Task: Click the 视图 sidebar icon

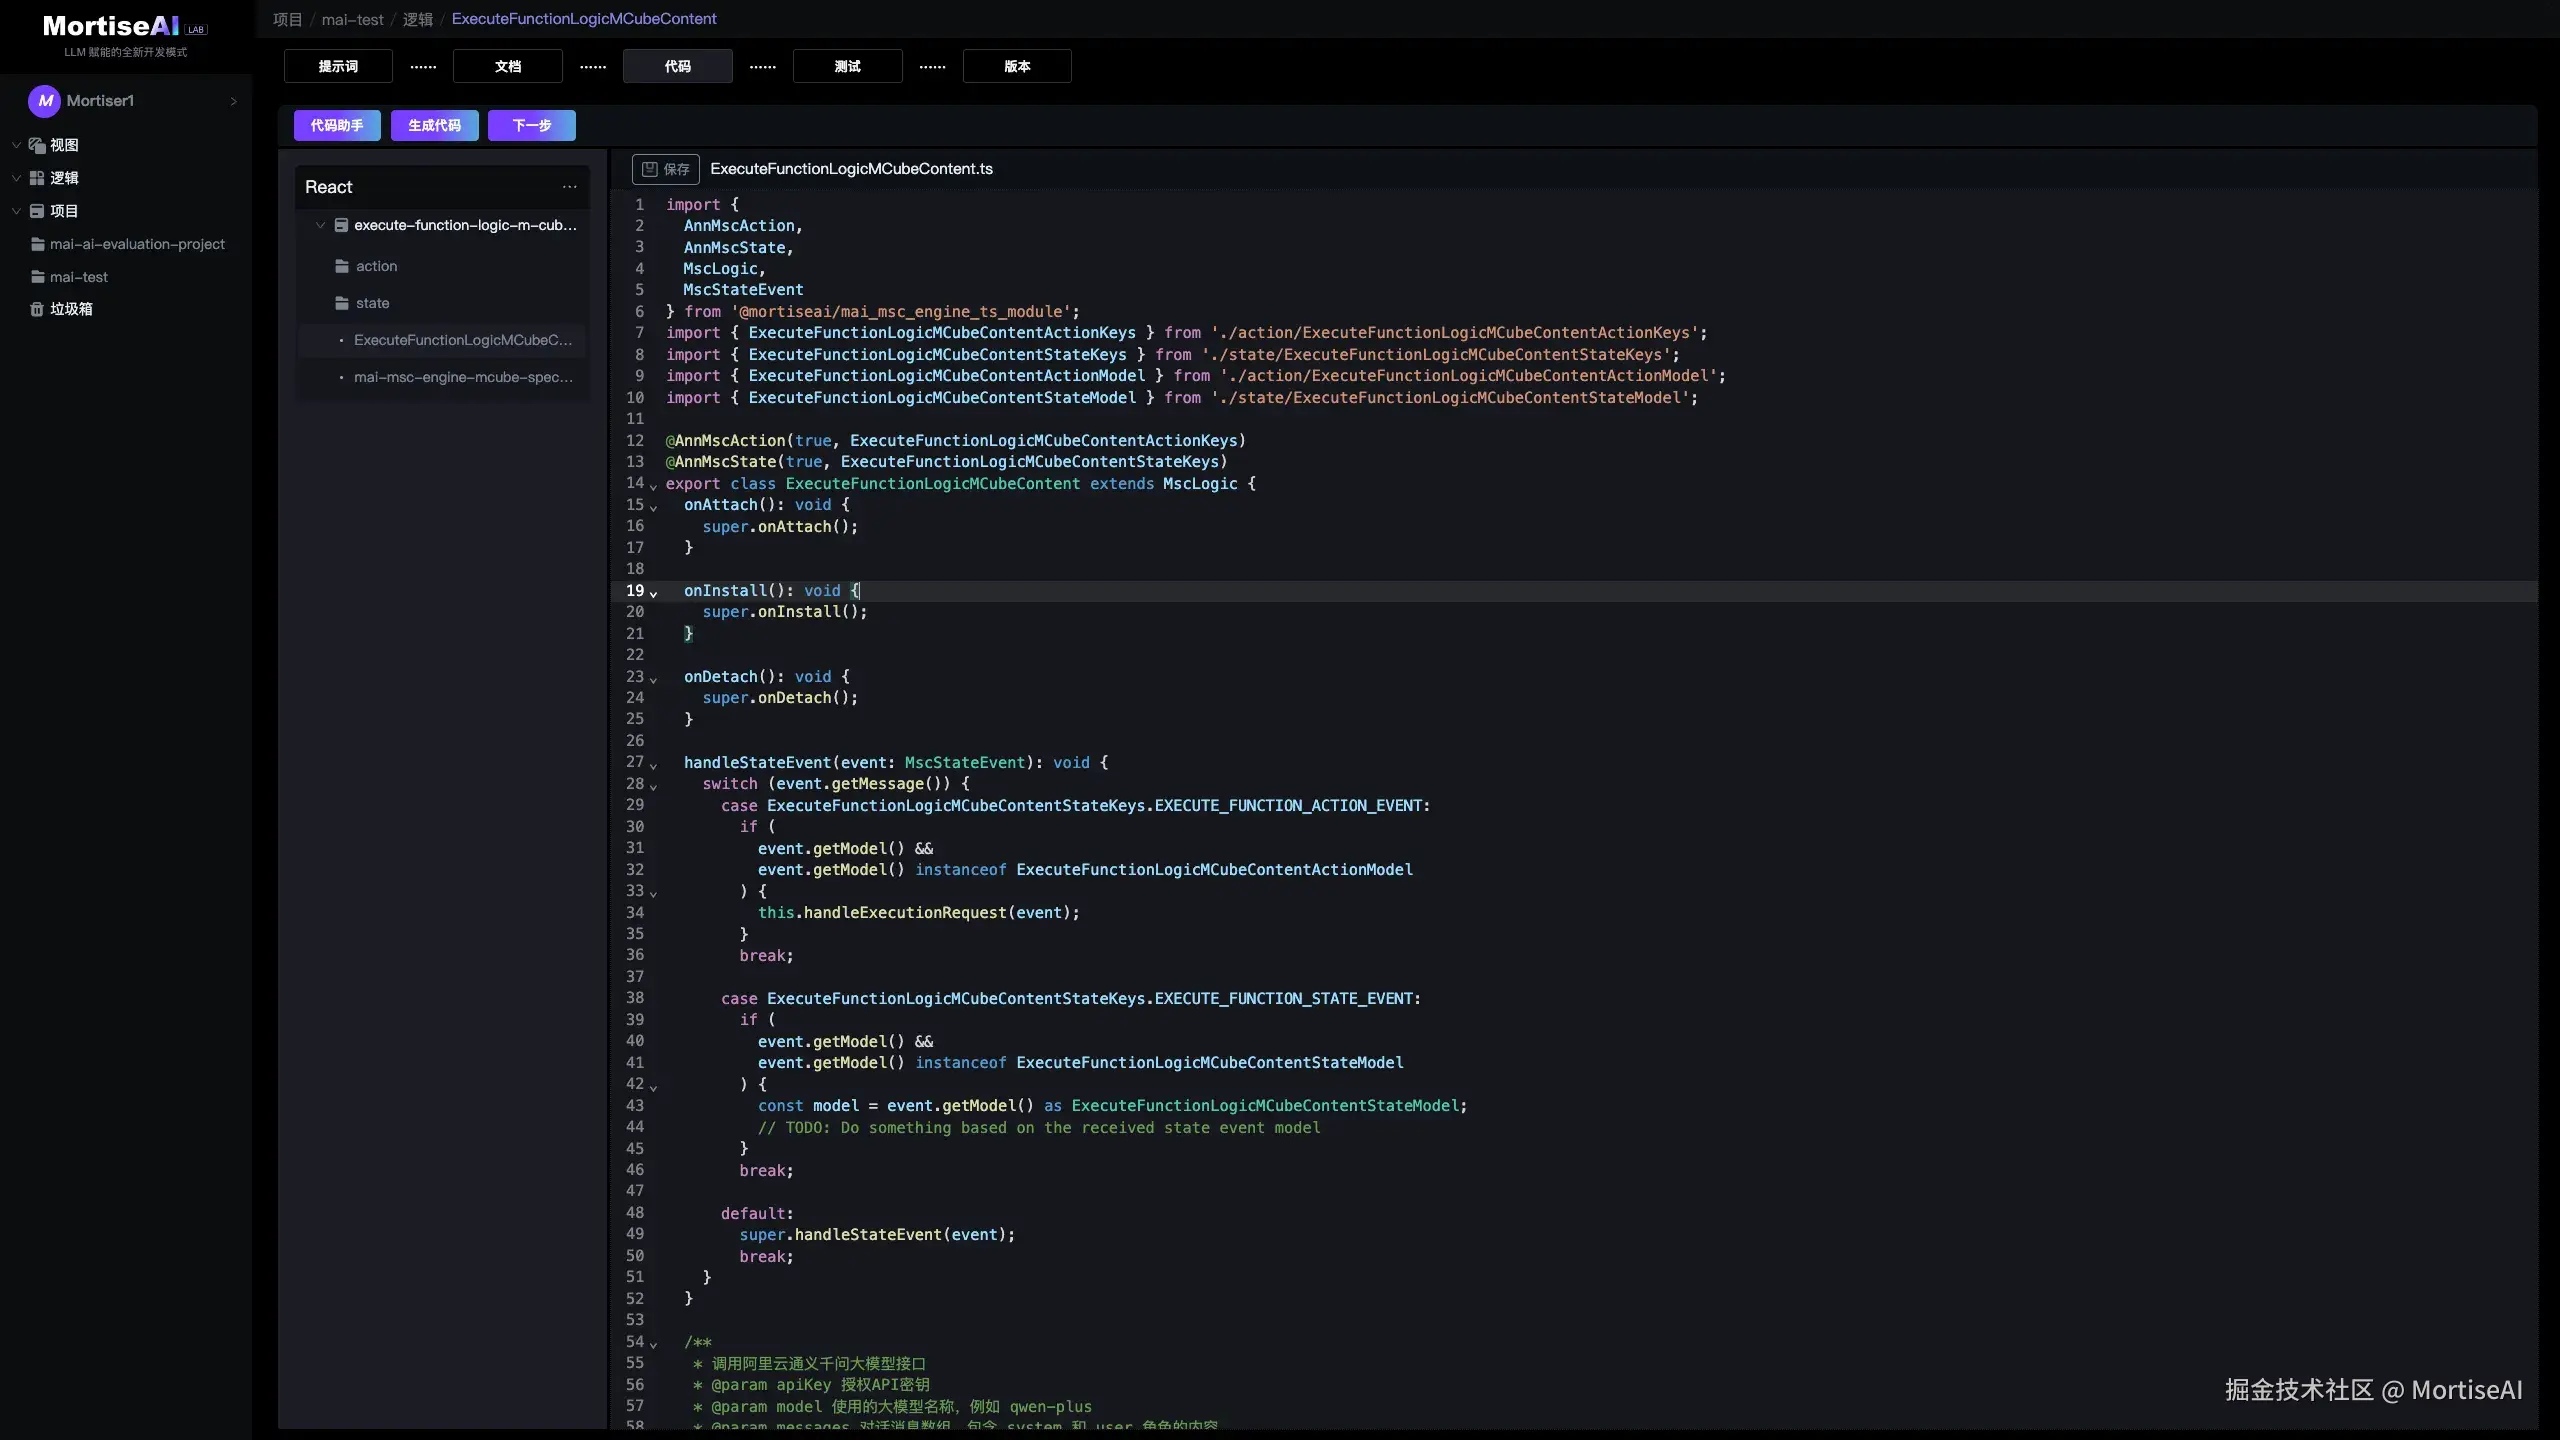Action: click(x=37, y=145)
